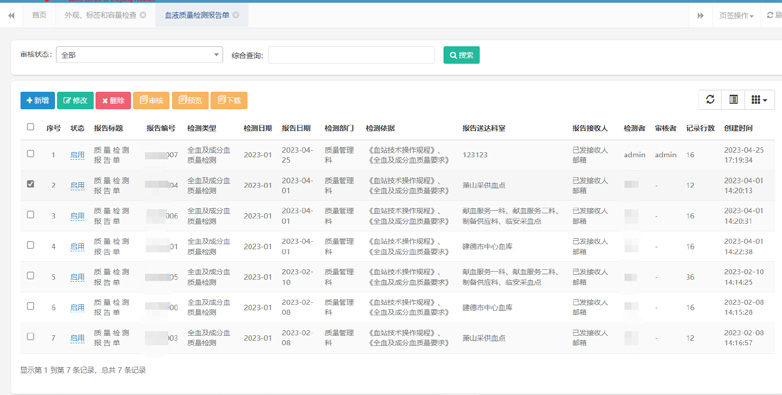Check the checkbox for row 6
Screen dimensions: 782x395
30,306
